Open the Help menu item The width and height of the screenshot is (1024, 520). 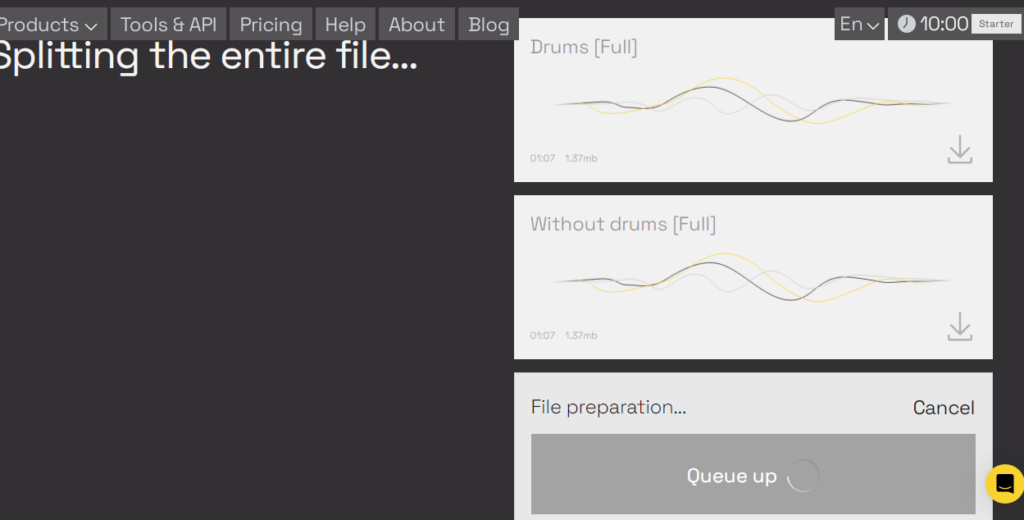[x=345, y=24]
